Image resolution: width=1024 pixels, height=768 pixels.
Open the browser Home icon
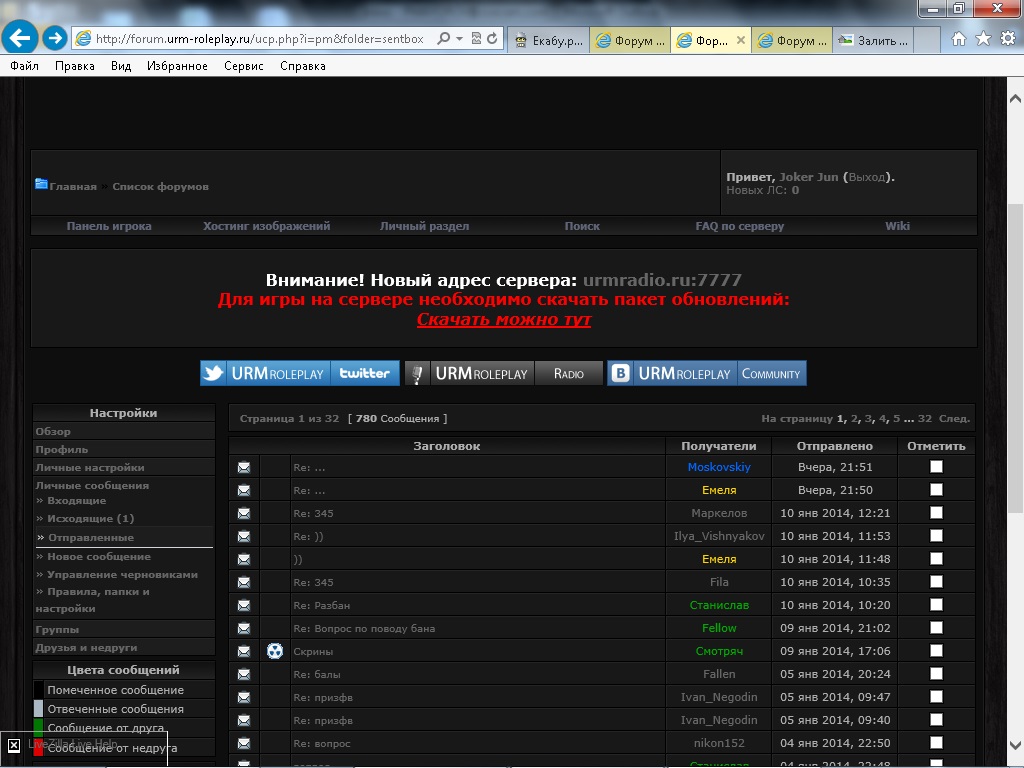pos(959,39)
